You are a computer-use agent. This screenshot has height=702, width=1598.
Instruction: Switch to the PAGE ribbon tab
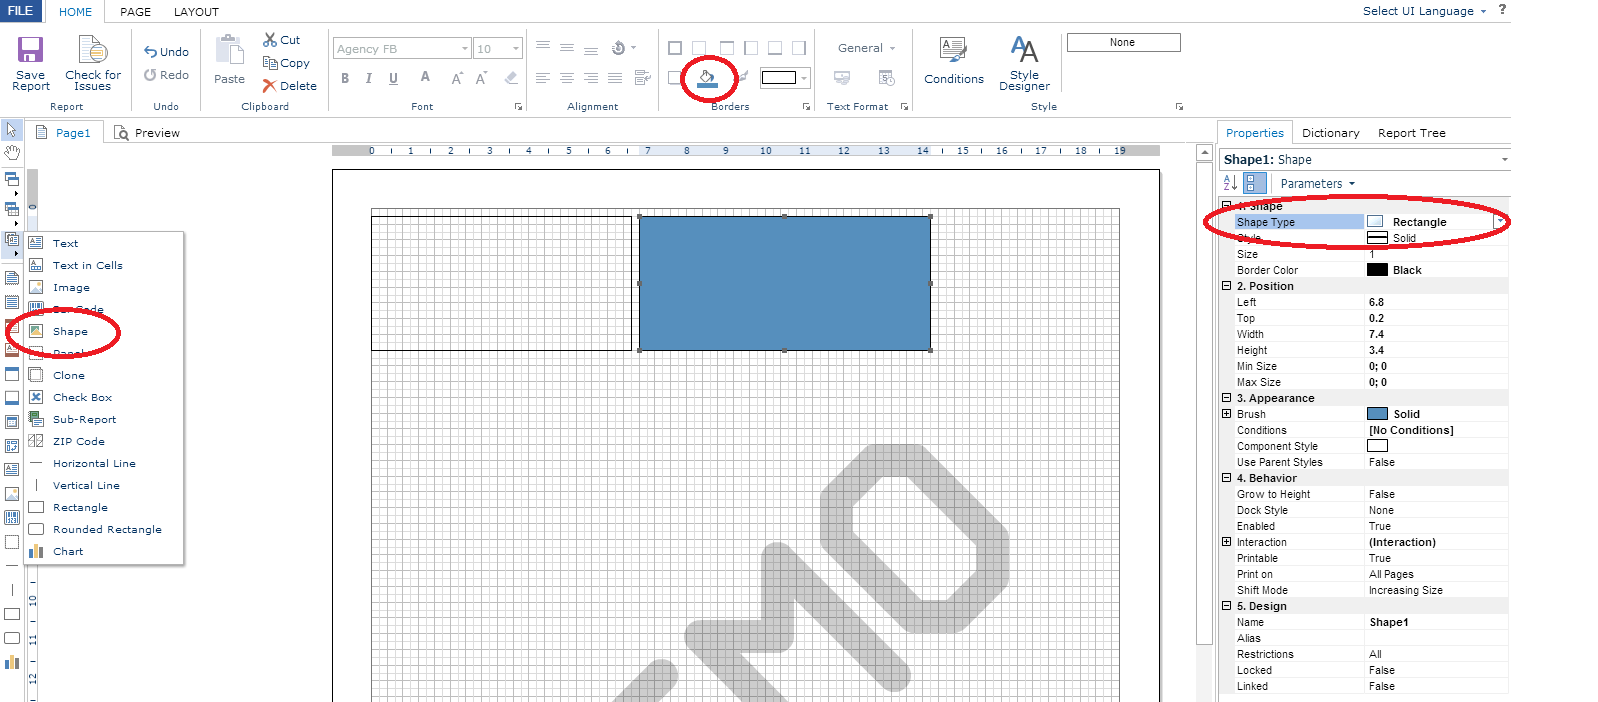click(135, 12)
